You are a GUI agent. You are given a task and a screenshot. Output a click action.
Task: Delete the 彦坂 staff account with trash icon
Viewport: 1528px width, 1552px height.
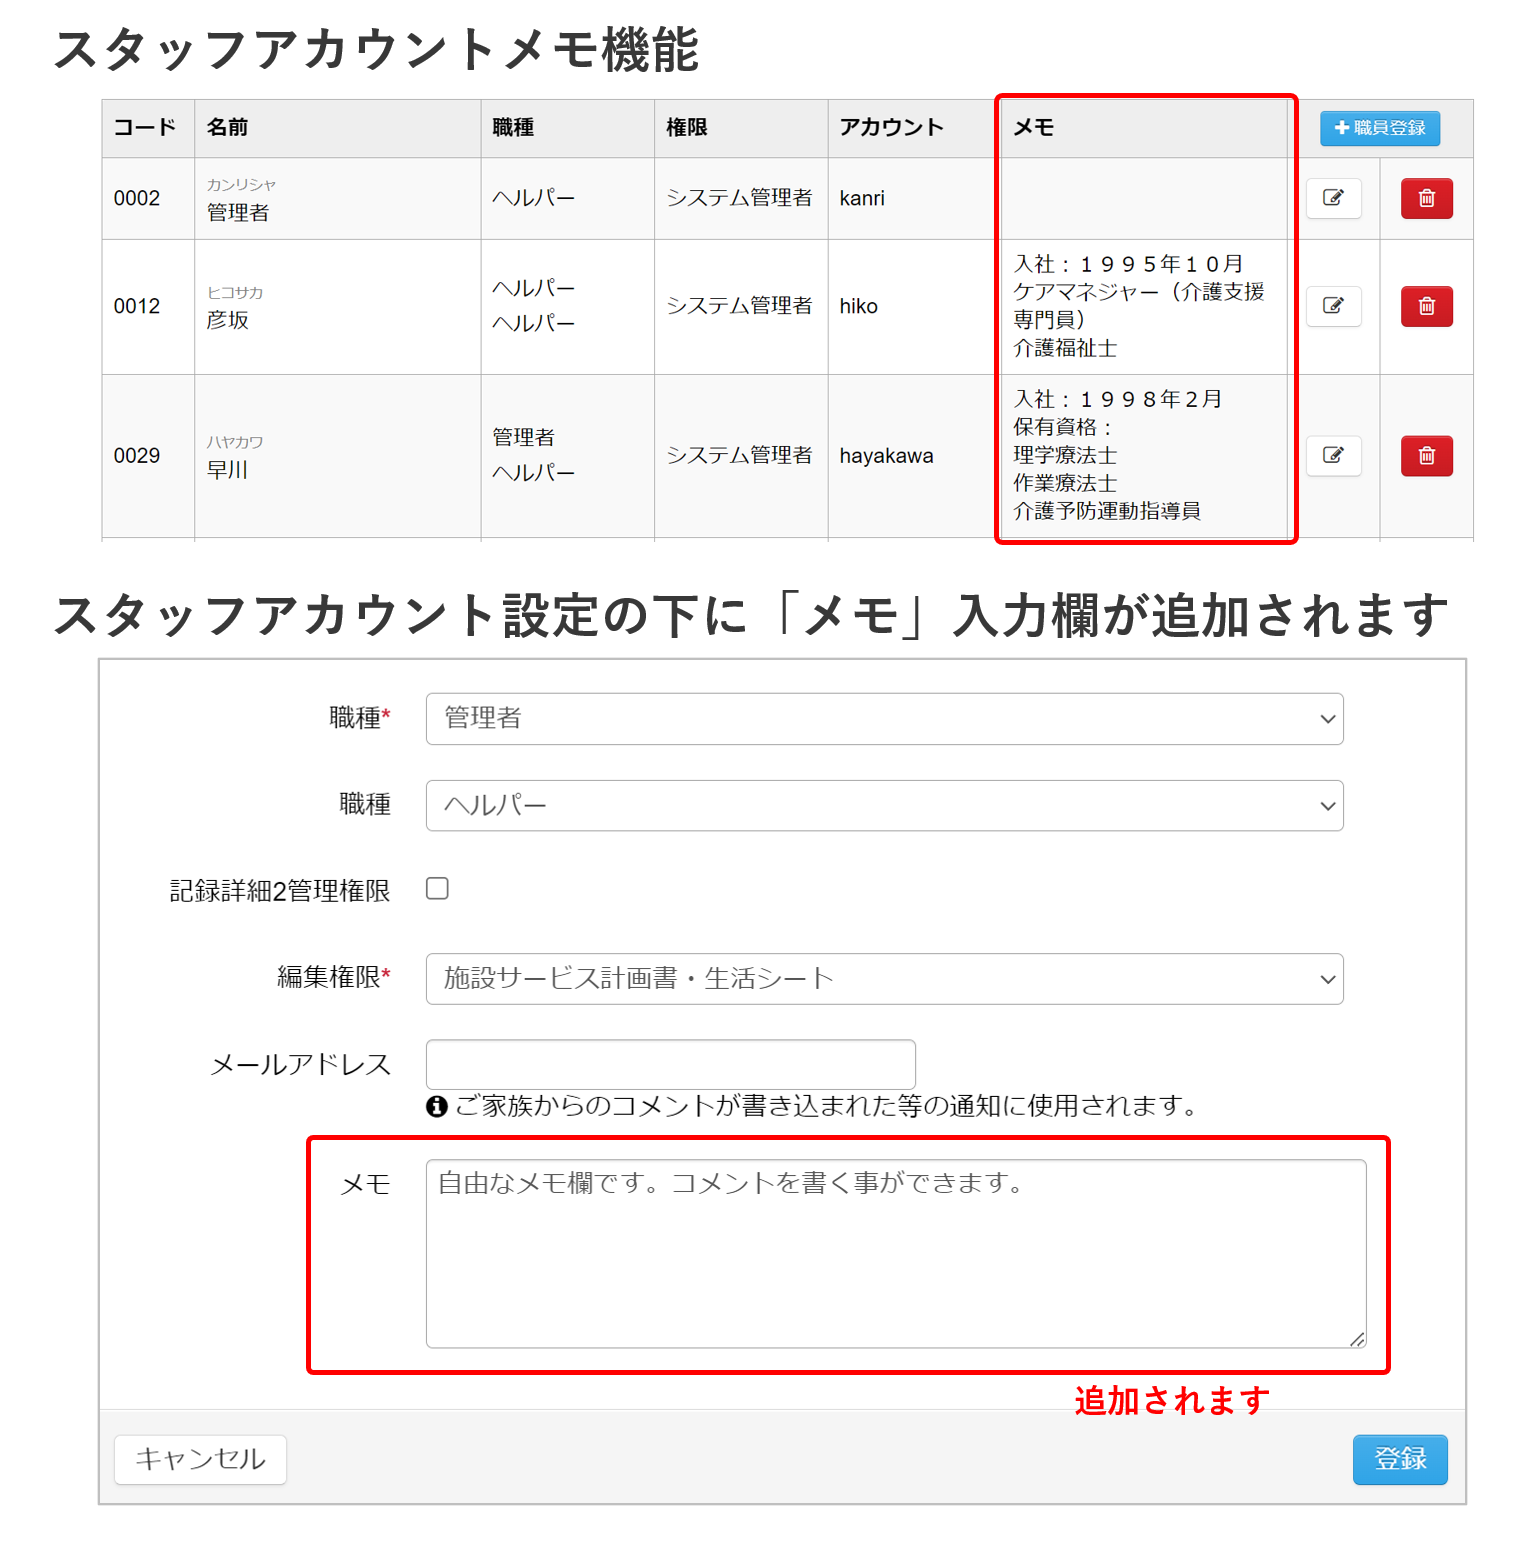1426,306
